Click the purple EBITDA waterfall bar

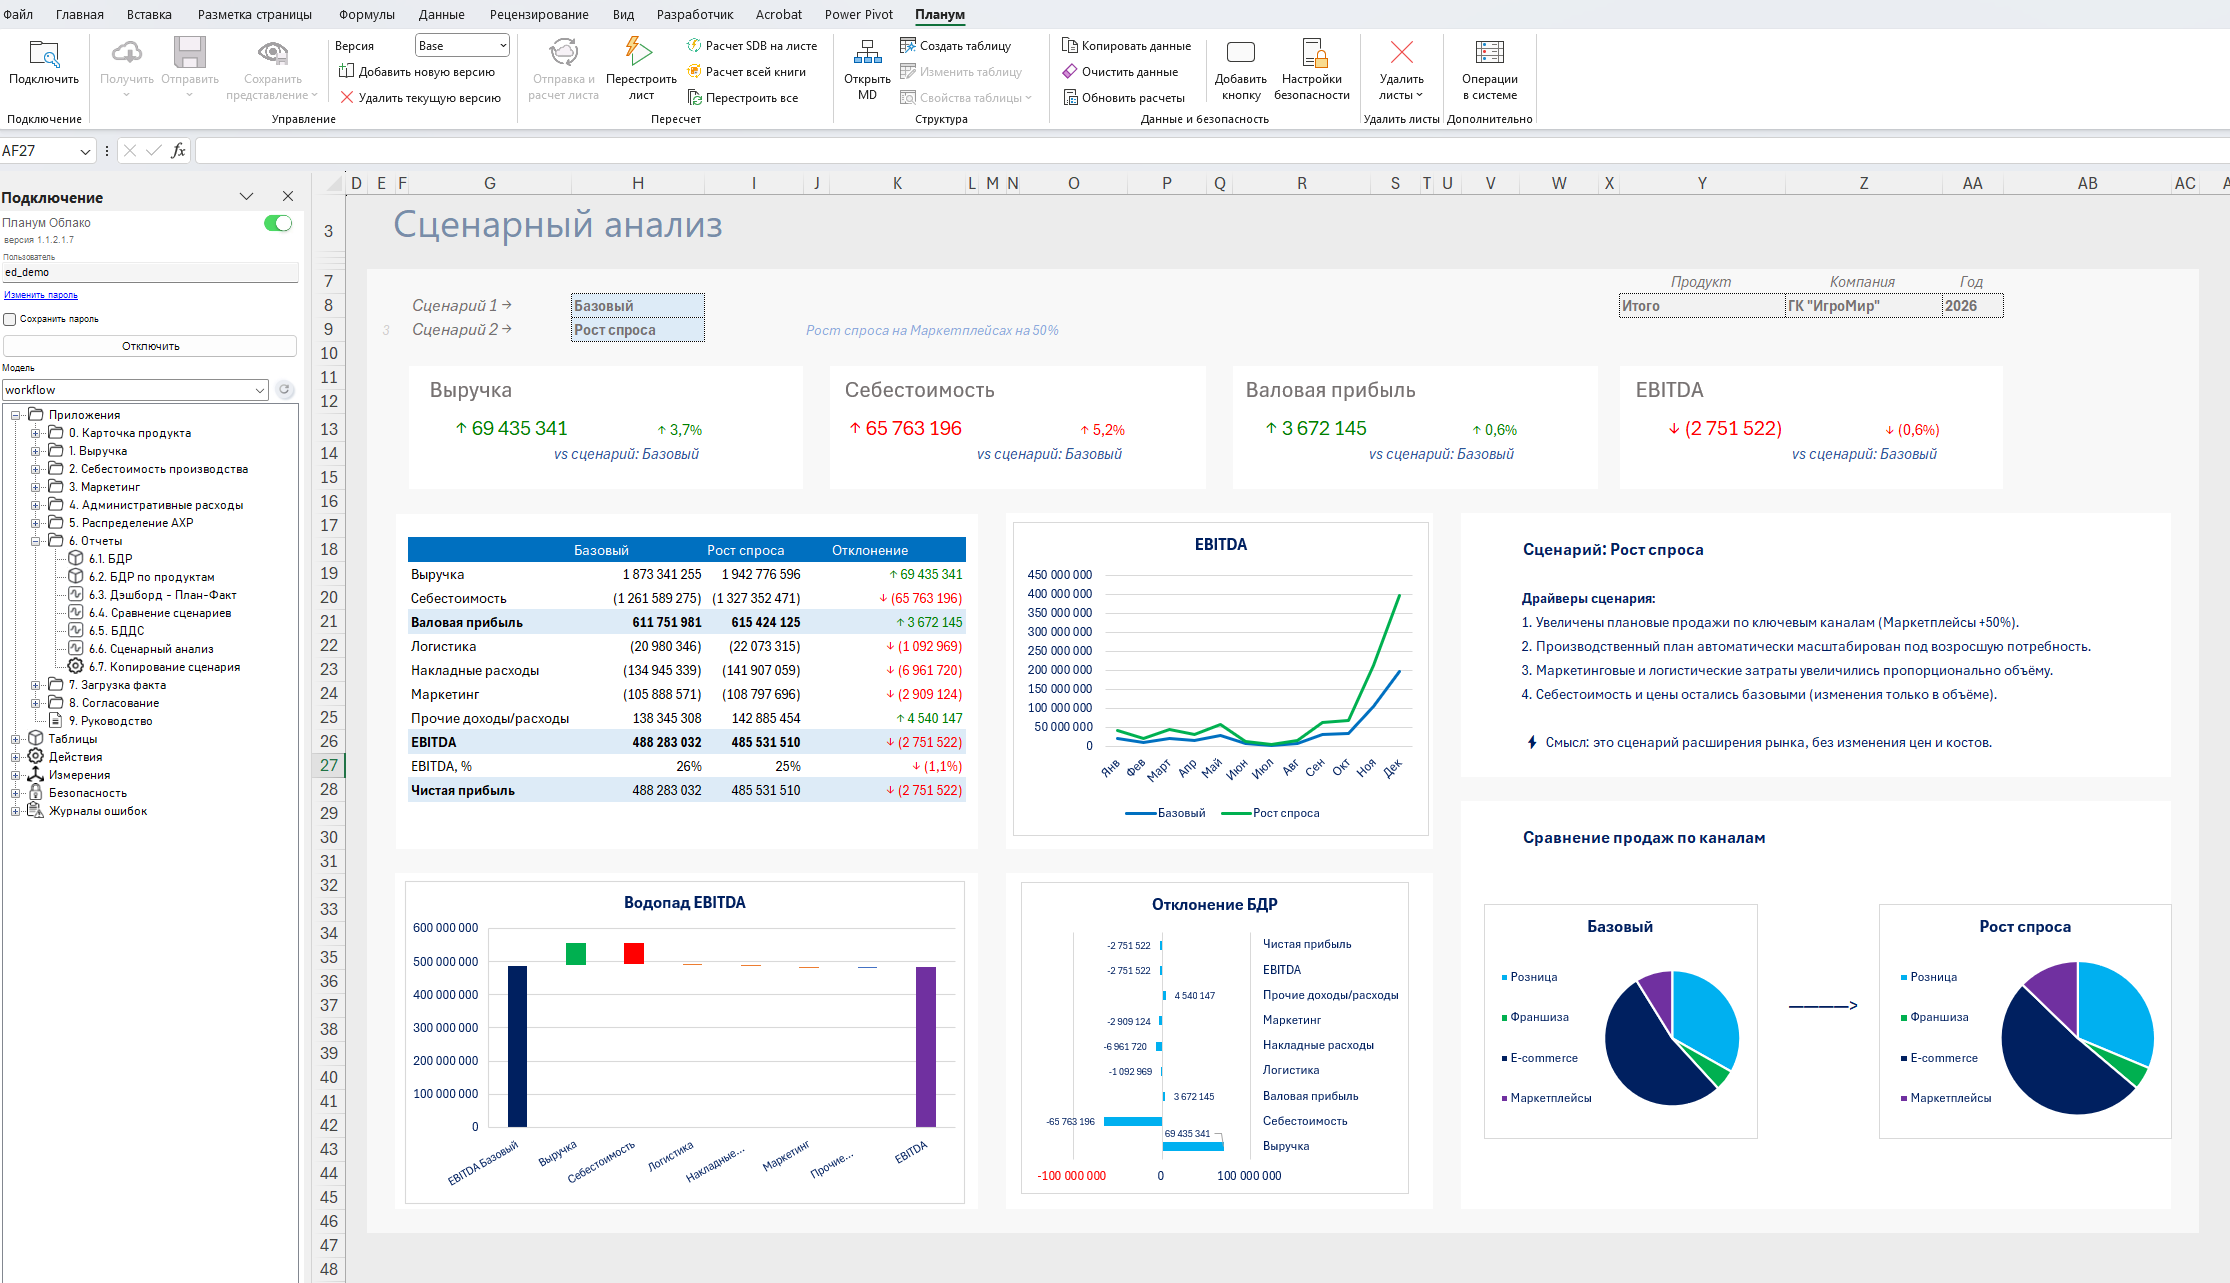click(925, 1046)
